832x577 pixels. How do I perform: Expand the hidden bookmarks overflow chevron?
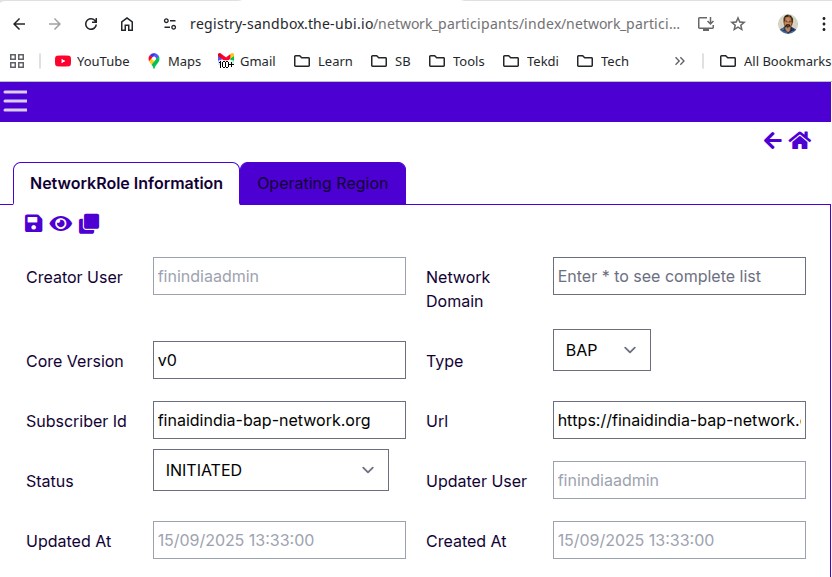pyautogui.click(x=680, y=61)
